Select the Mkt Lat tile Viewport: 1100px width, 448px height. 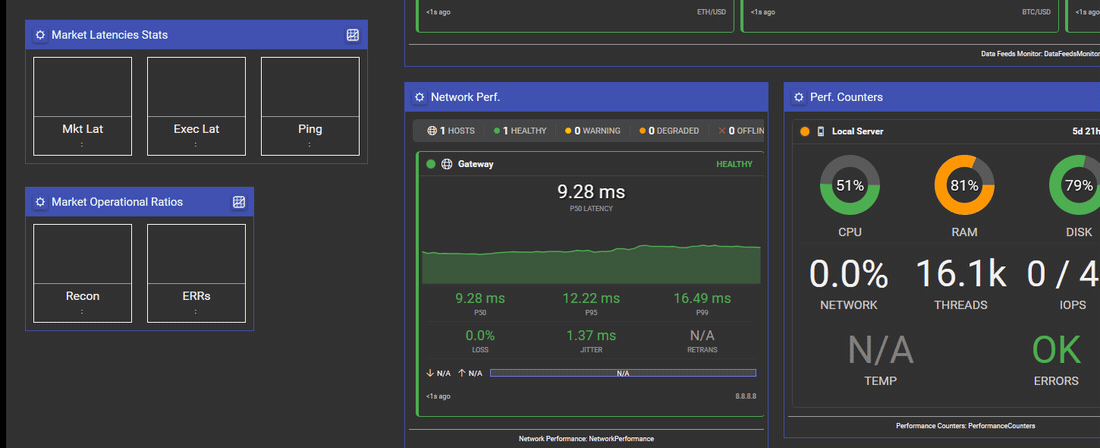pyautogui.click(x=83, y=107)
